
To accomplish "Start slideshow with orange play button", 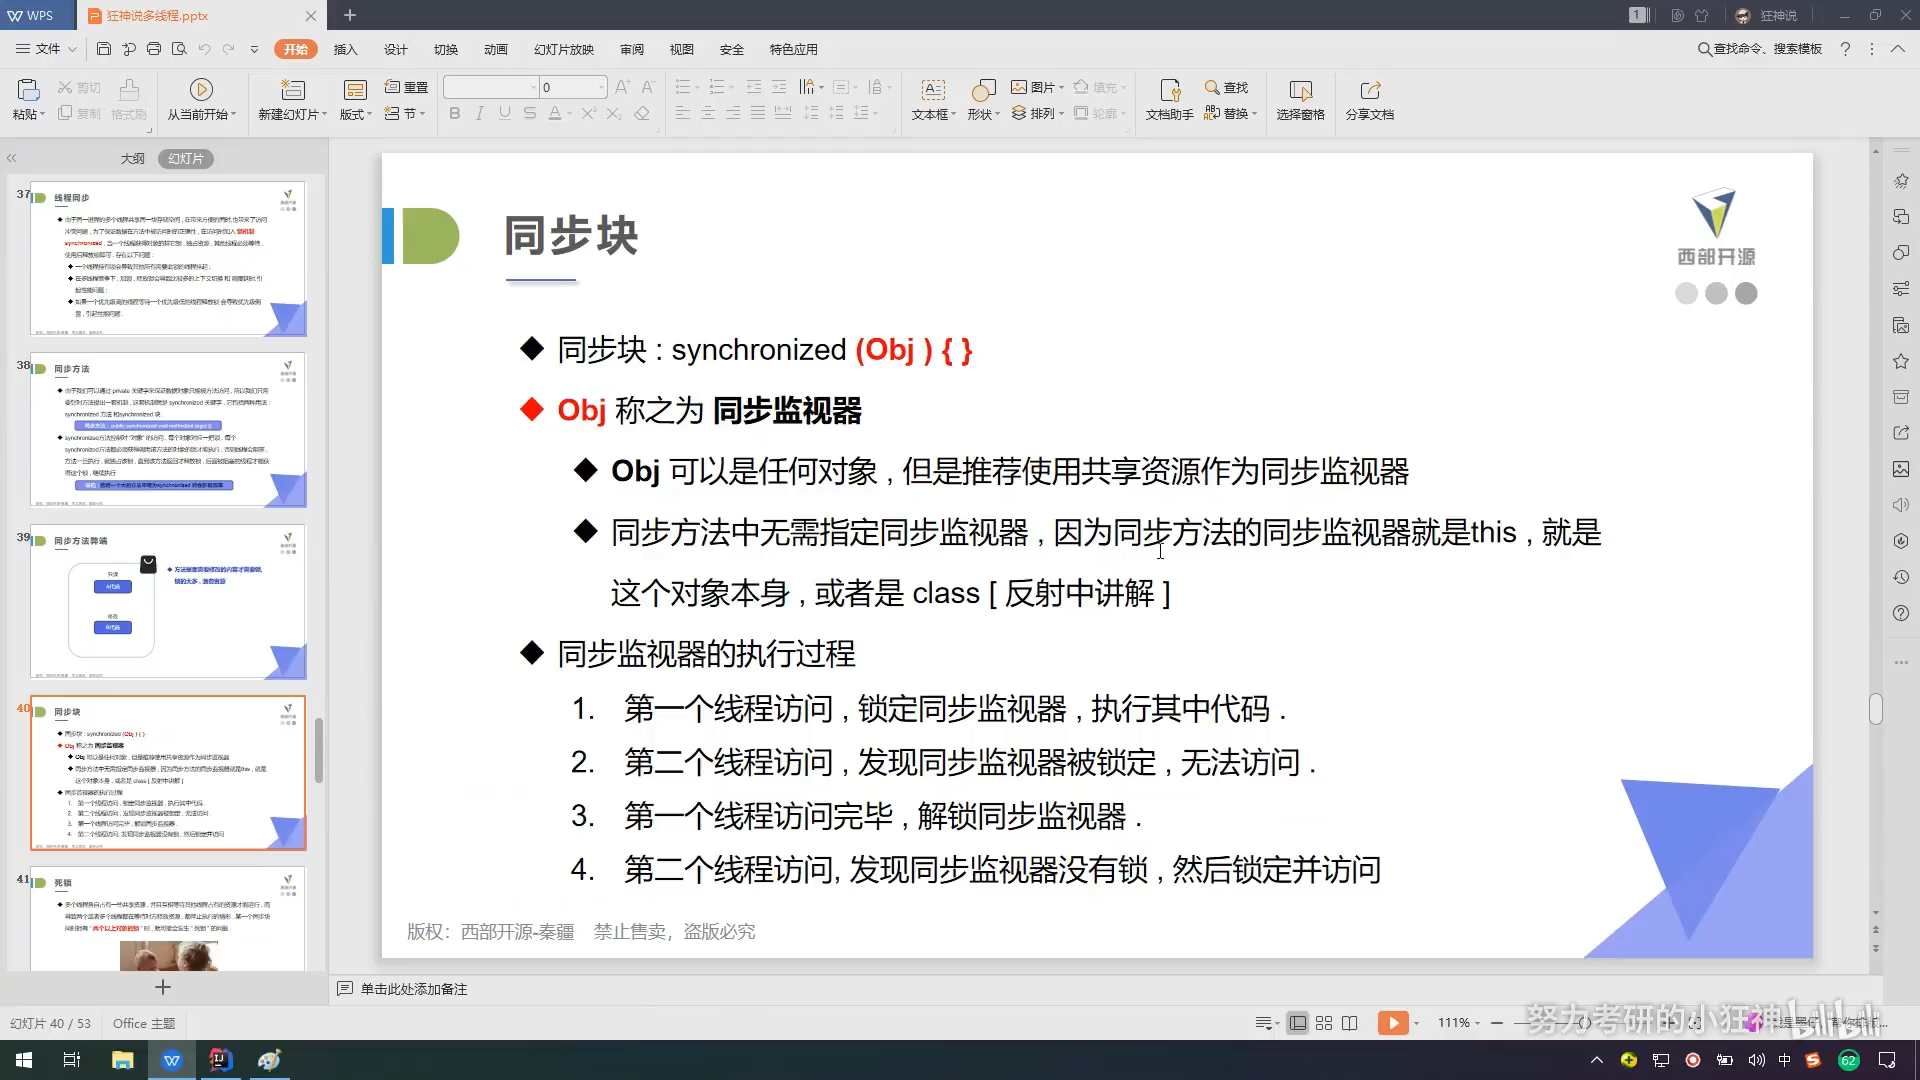I will point(1392,1023).
